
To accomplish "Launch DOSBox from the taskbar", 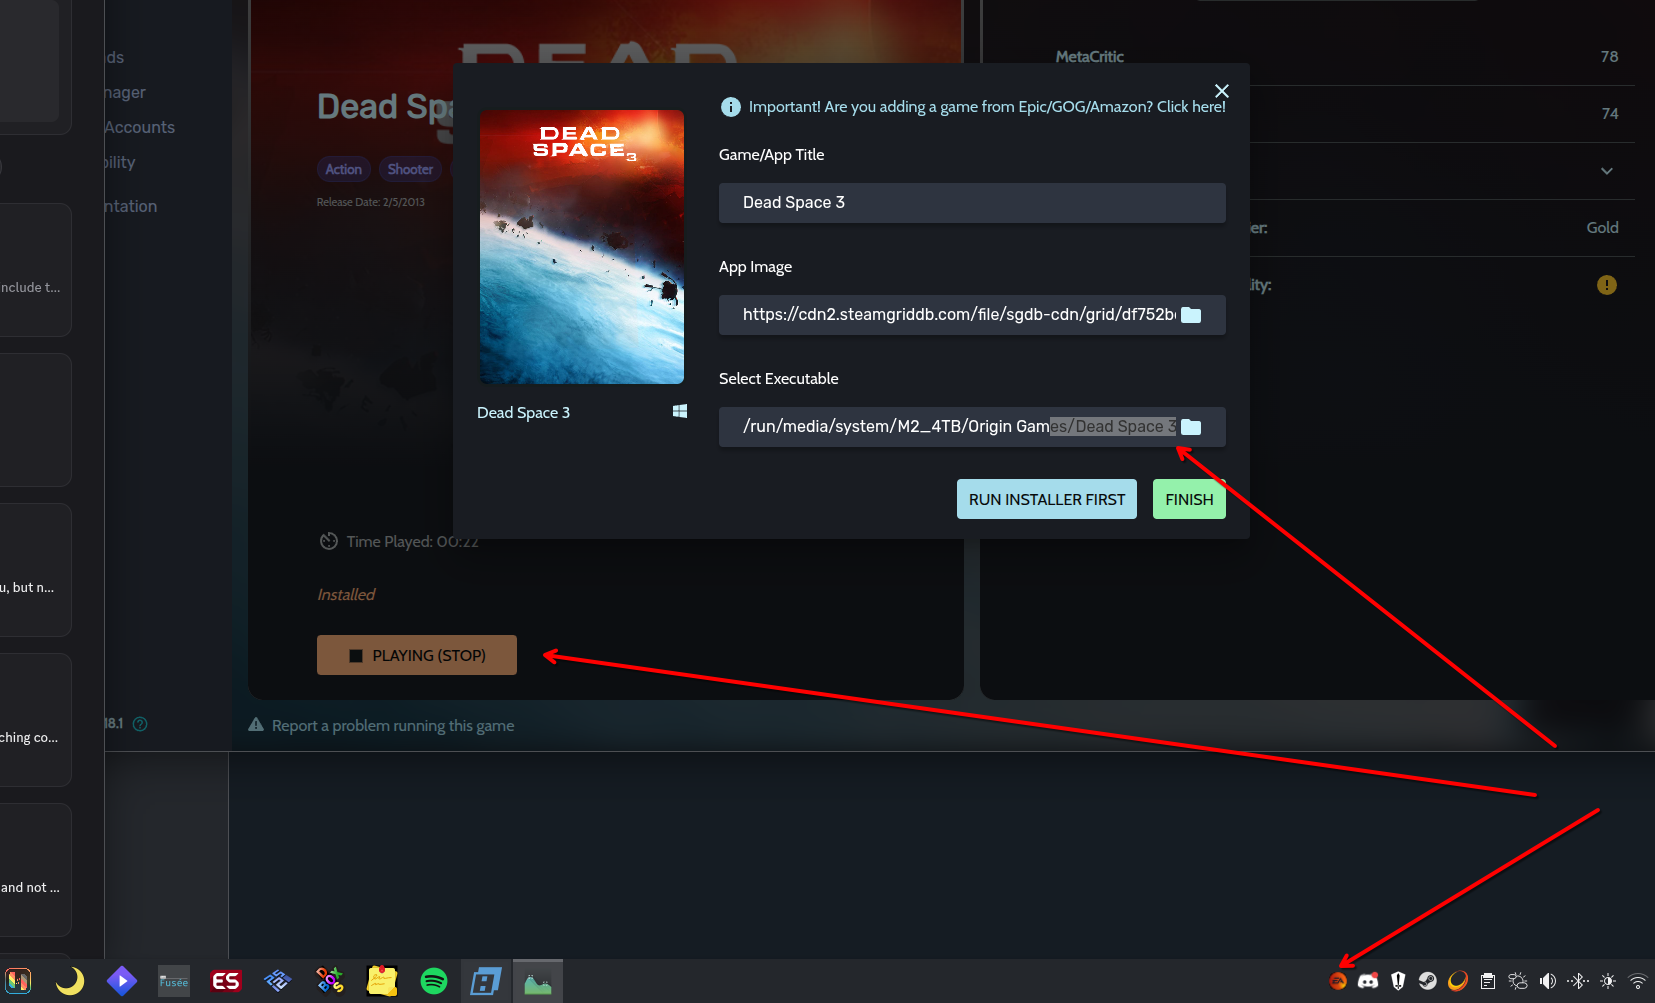I will (x=330, y=981).
